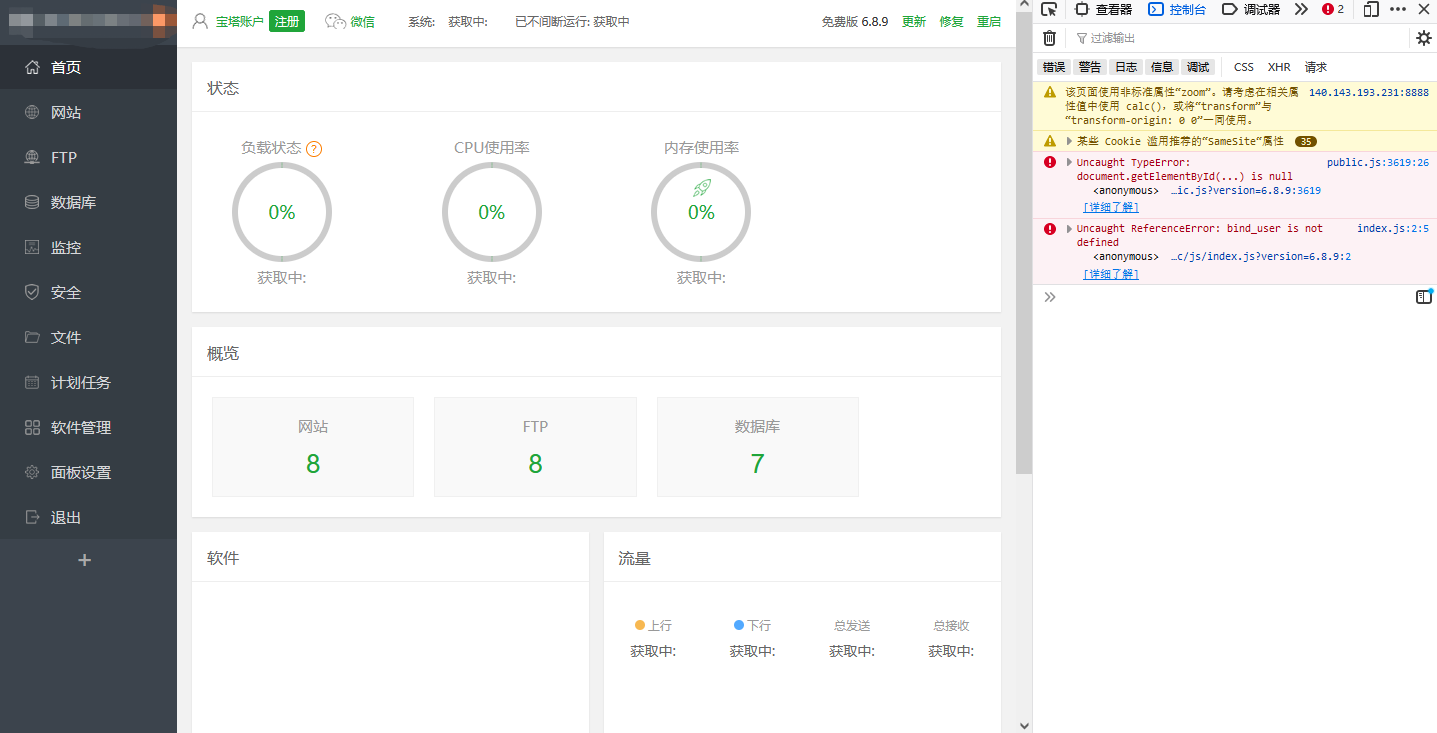Click the element picker icon in devtools
The width and height of the screenshot is (1437, 733).
pos(1049,9)
